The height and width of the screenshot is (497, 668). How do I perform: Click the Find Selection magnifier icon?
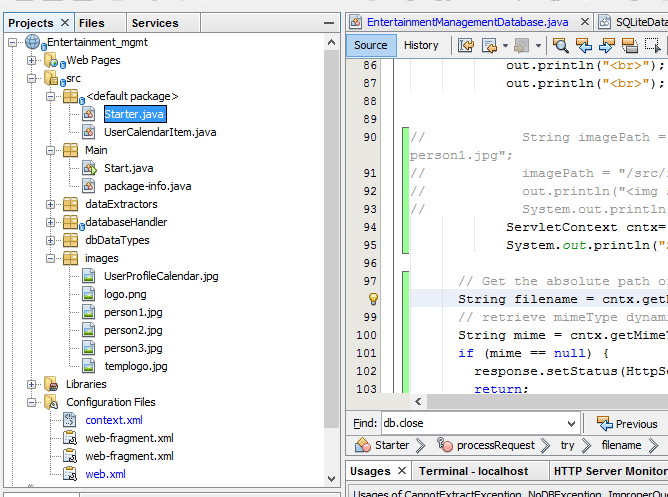point(561,45)
